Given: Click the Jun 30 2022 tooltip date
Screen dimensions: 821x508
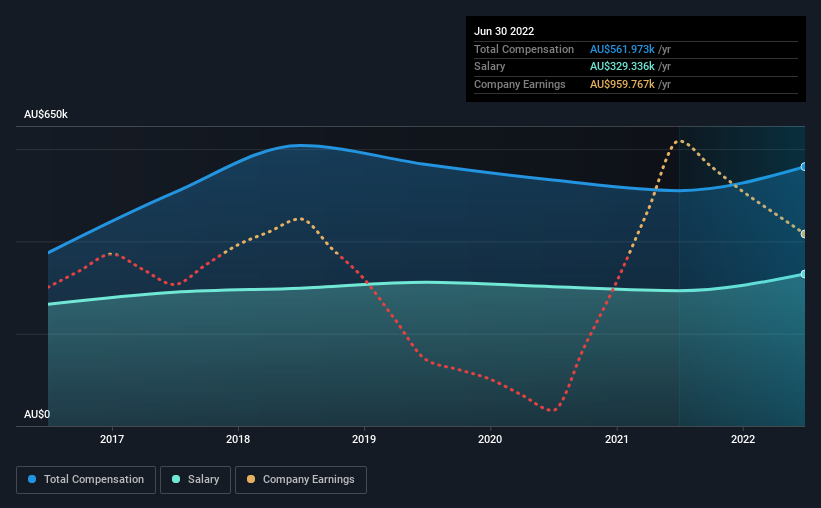Looking at the screenshot, I should tap(504, 31).
